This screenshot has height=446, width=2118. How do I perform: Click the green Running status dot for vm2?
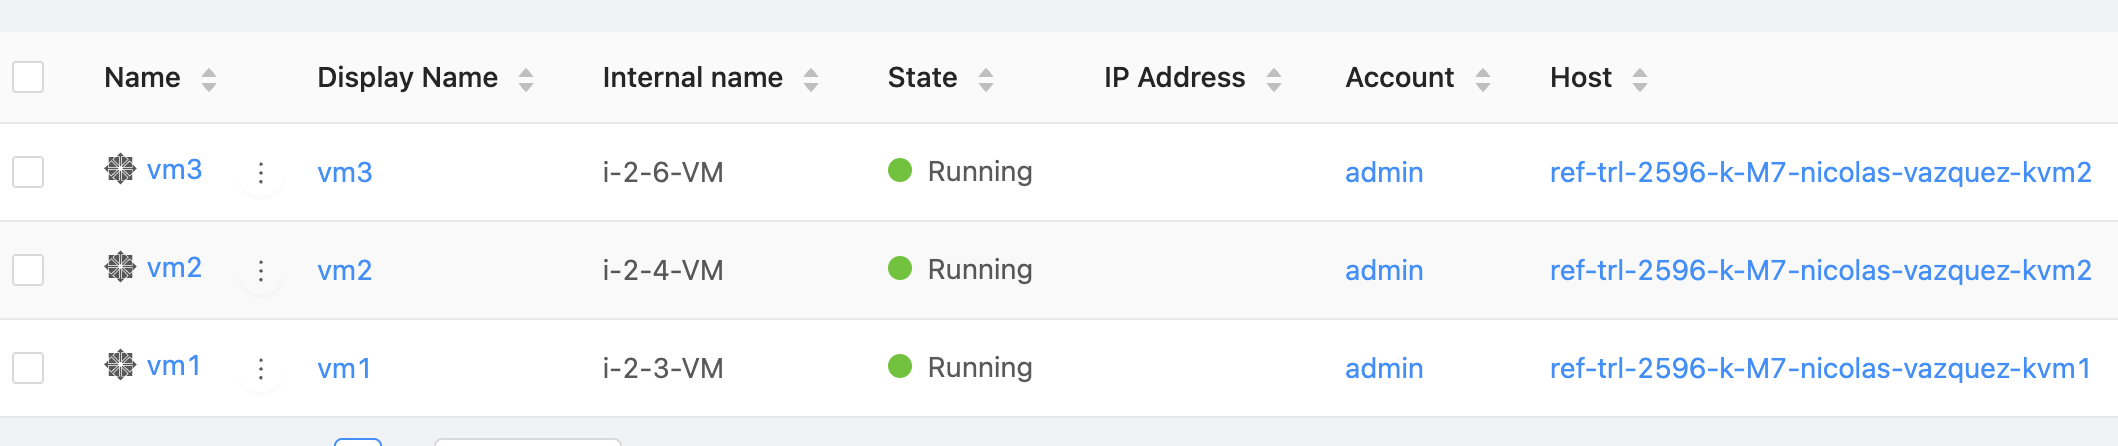coord(900,268)
